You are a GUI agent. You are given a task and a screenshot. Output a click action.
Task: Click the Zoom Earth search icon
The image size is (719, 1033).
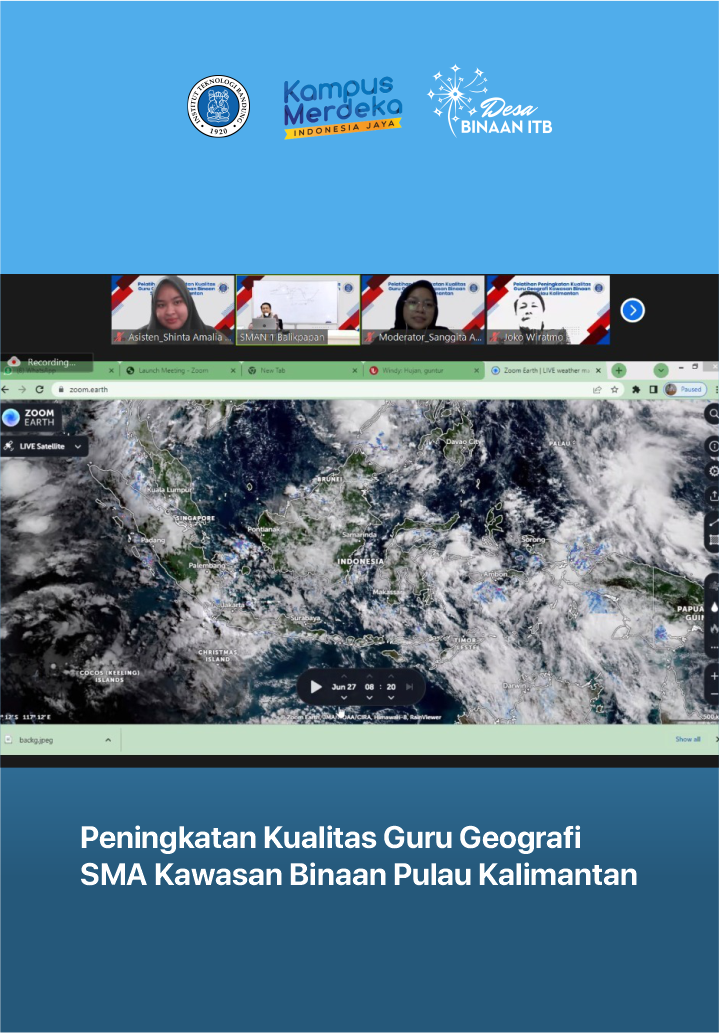(713, 413)
